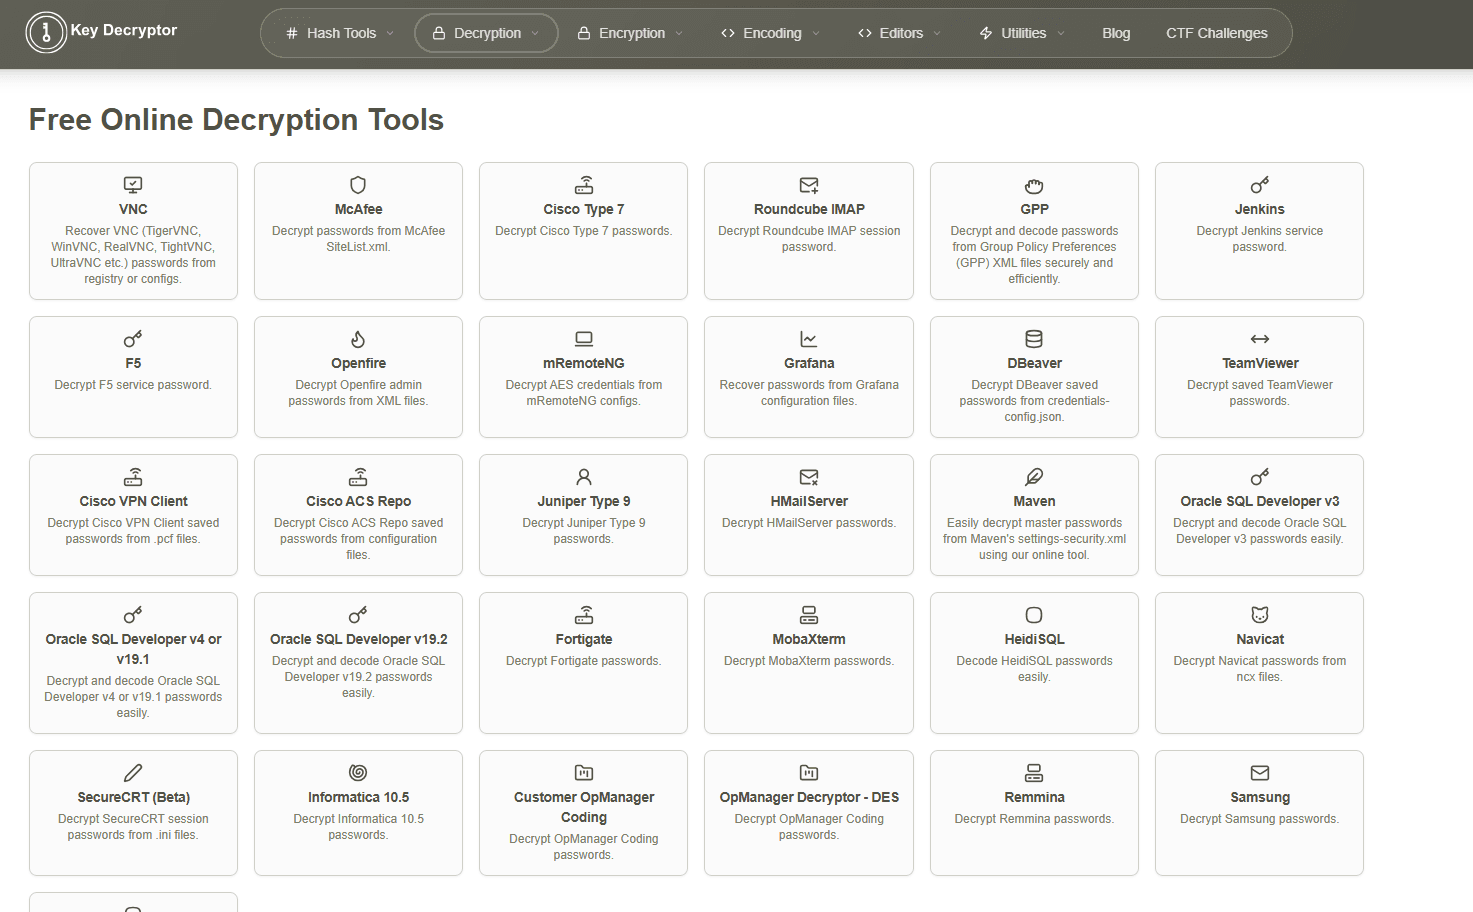
Task: Click the VNC monitor icon
Action: click(x=133, y=185)
